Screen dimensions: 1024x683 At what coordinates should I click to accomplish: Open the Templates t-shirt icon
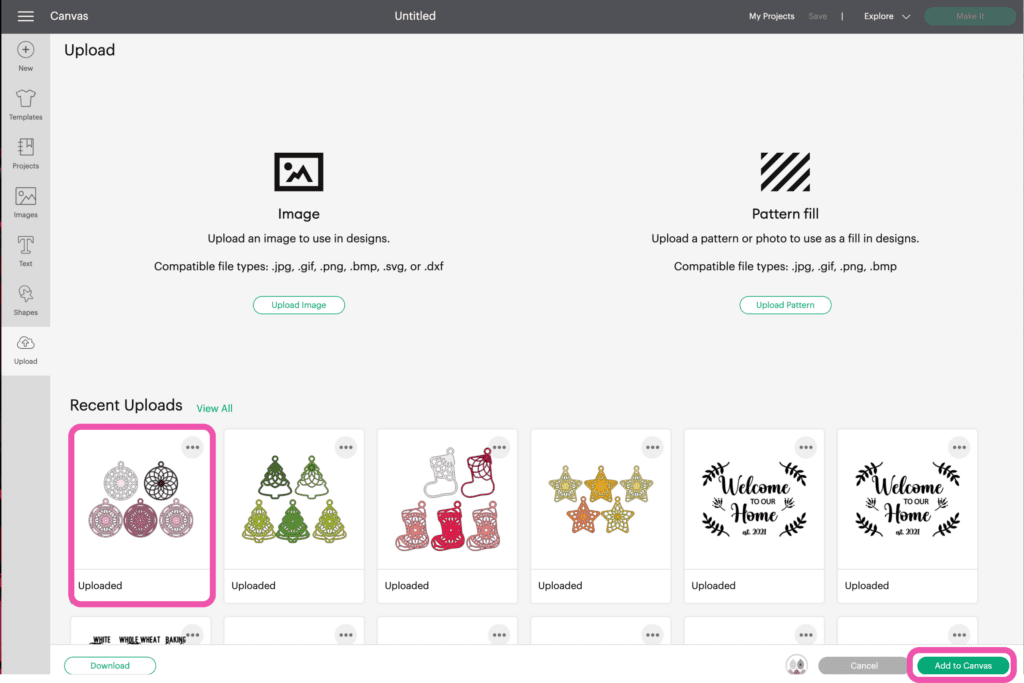coord(25,99)
